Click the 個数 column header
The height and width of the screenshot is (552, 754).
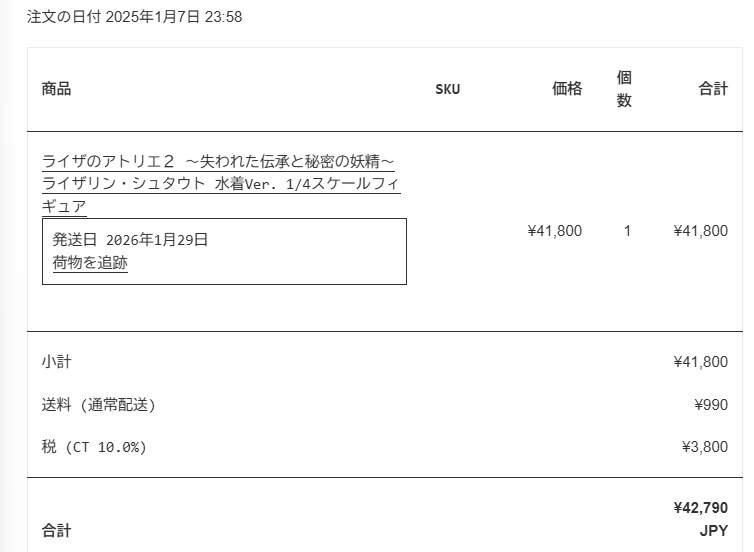[x=624, y=89]
